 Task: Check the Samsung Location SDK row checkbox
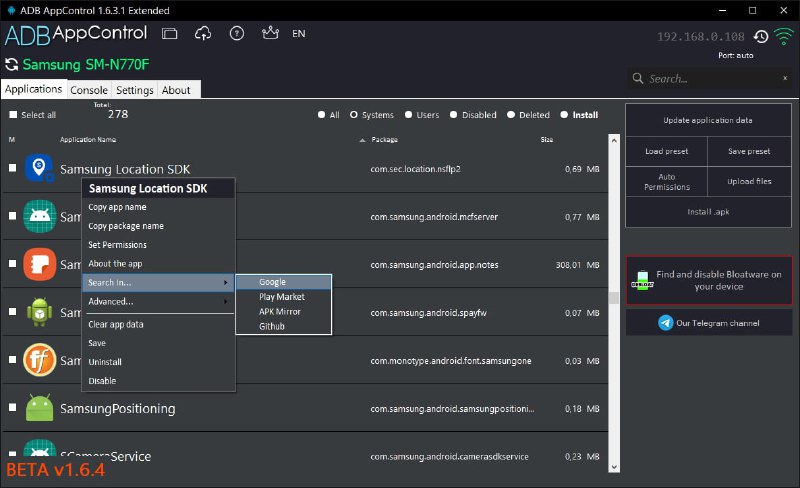pyautogui.click(x=12, y=167)
